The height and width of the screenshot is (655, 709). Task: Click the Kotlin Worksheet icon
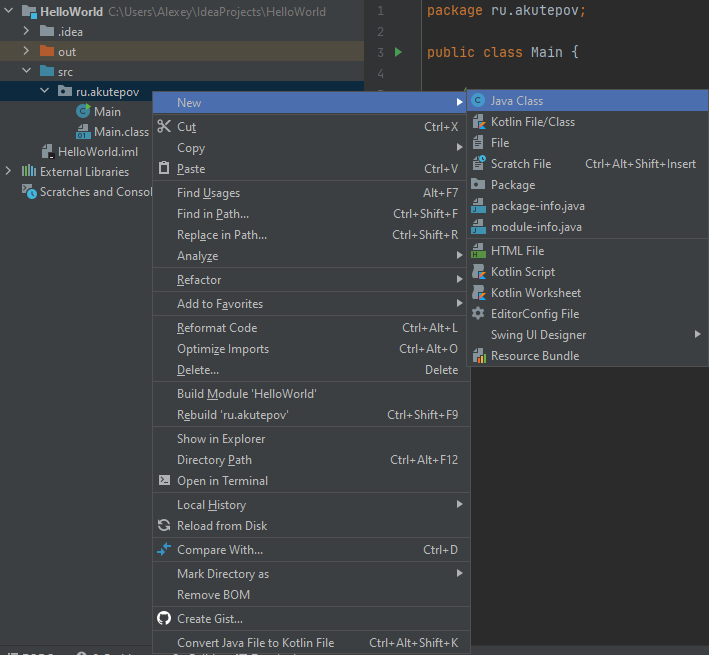(478, 292)
